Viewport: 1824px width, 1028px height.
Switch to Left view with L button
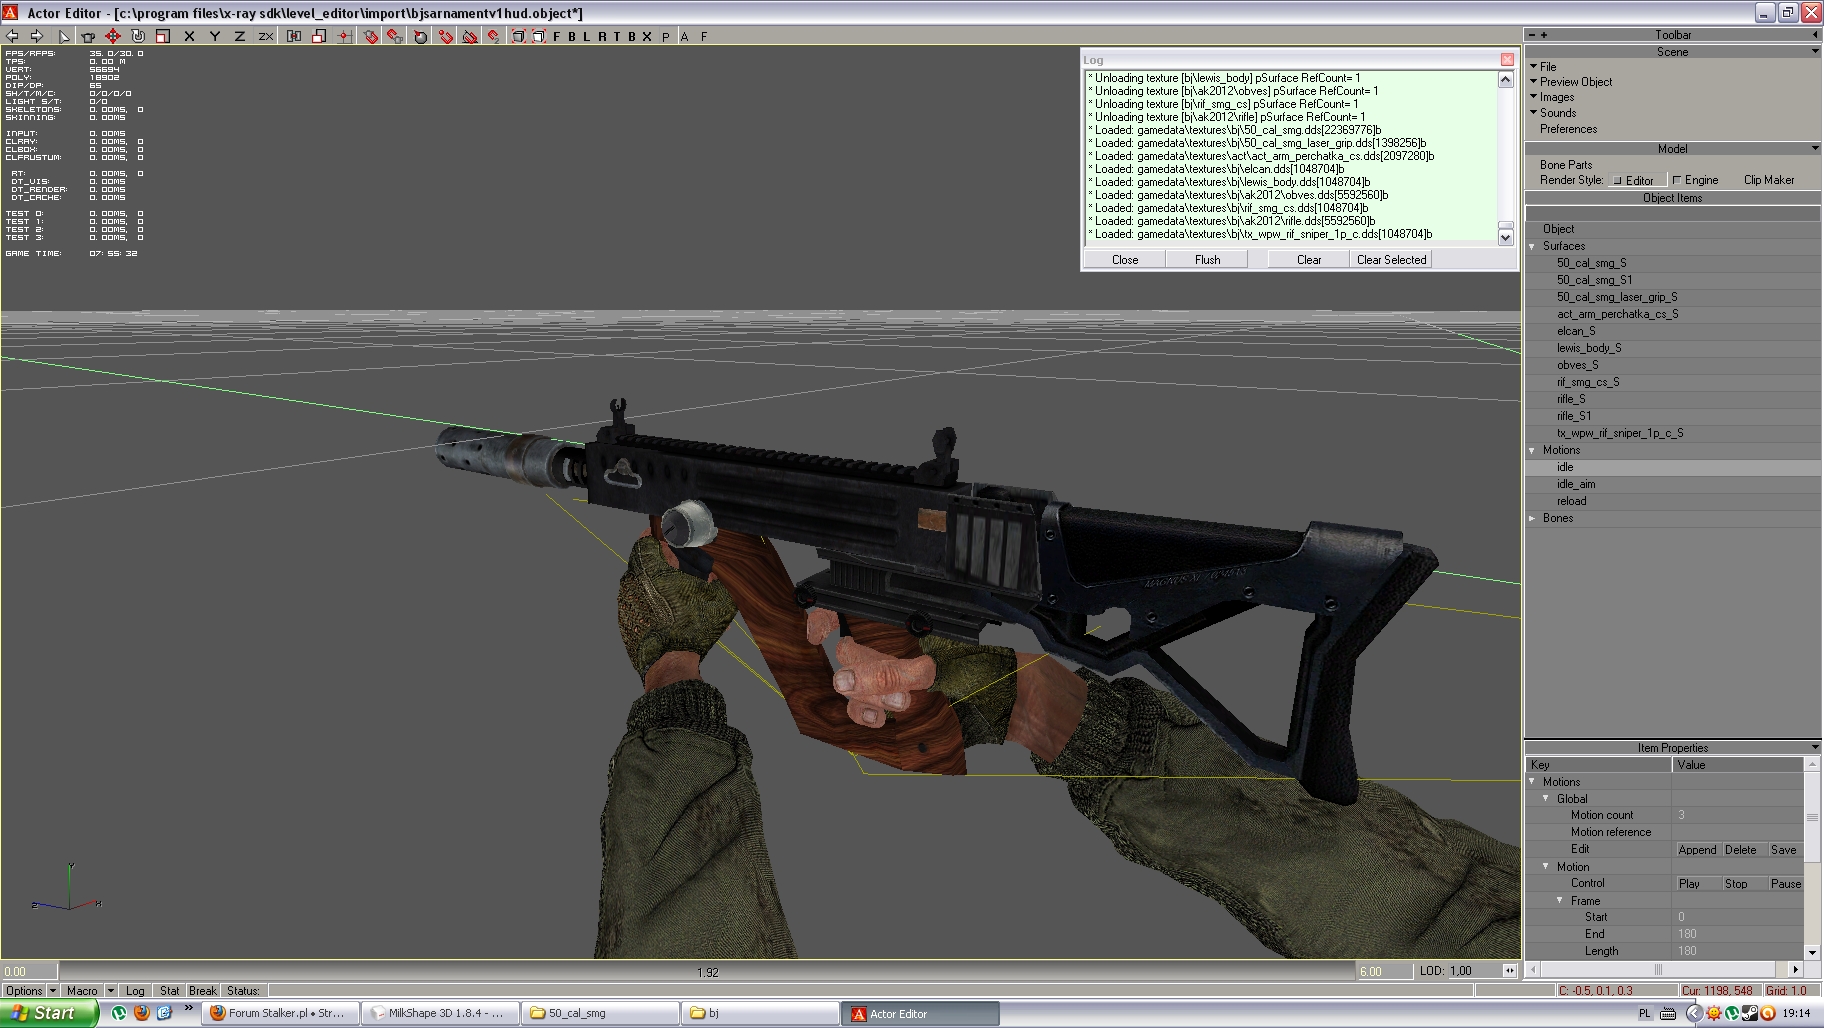point(587,36)
